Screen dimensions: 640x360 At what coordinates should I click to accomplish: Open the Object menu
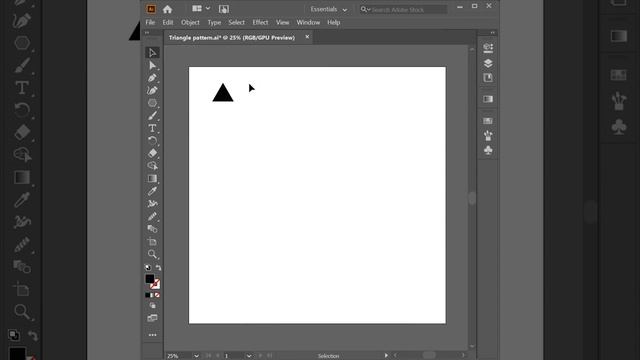coord(190,22)
